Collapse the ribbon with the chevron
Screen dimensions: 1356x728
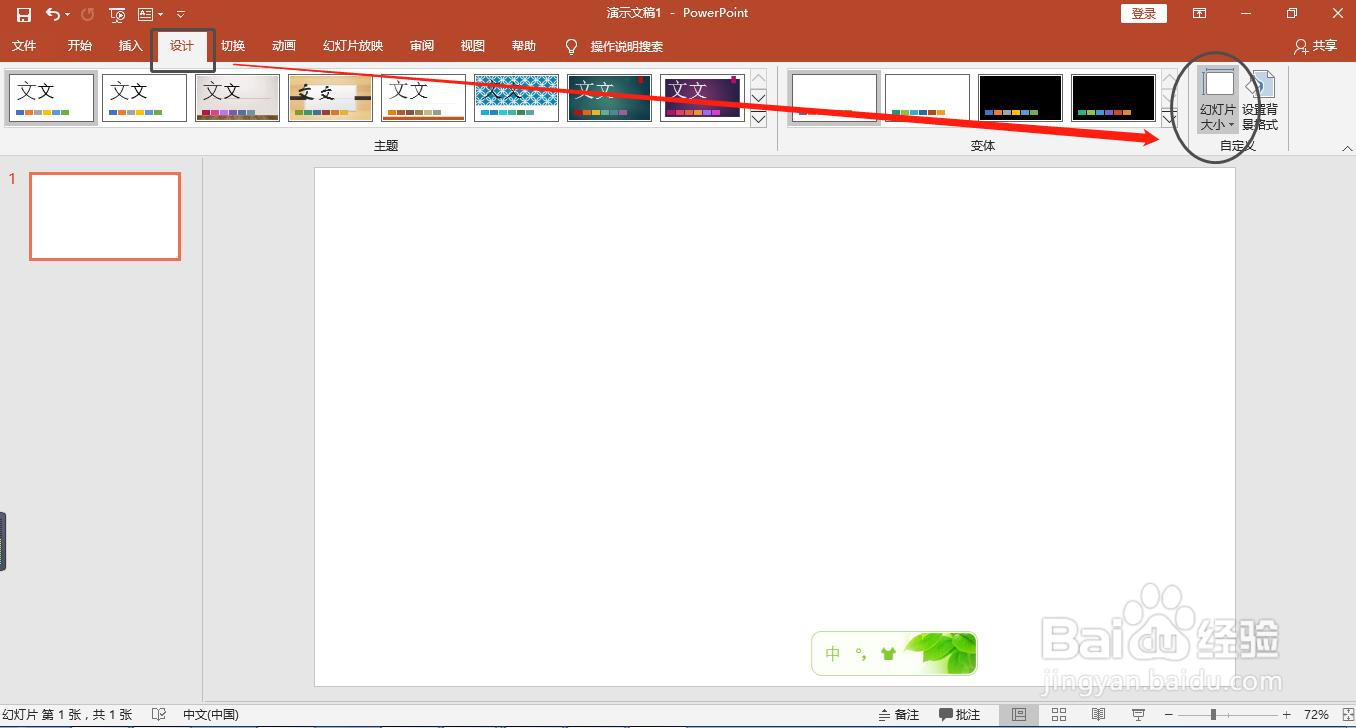pos(1346,148)
